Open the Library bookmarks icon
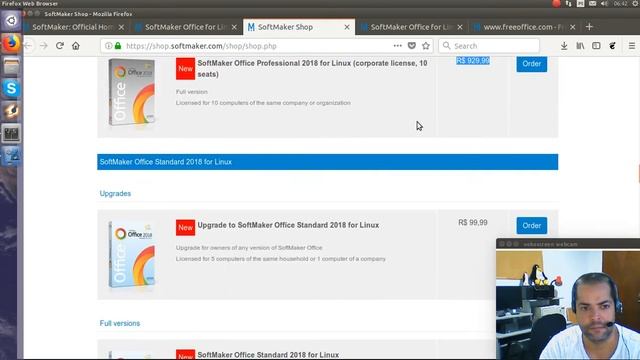This screenshot has height=360, width=640. 580,46
